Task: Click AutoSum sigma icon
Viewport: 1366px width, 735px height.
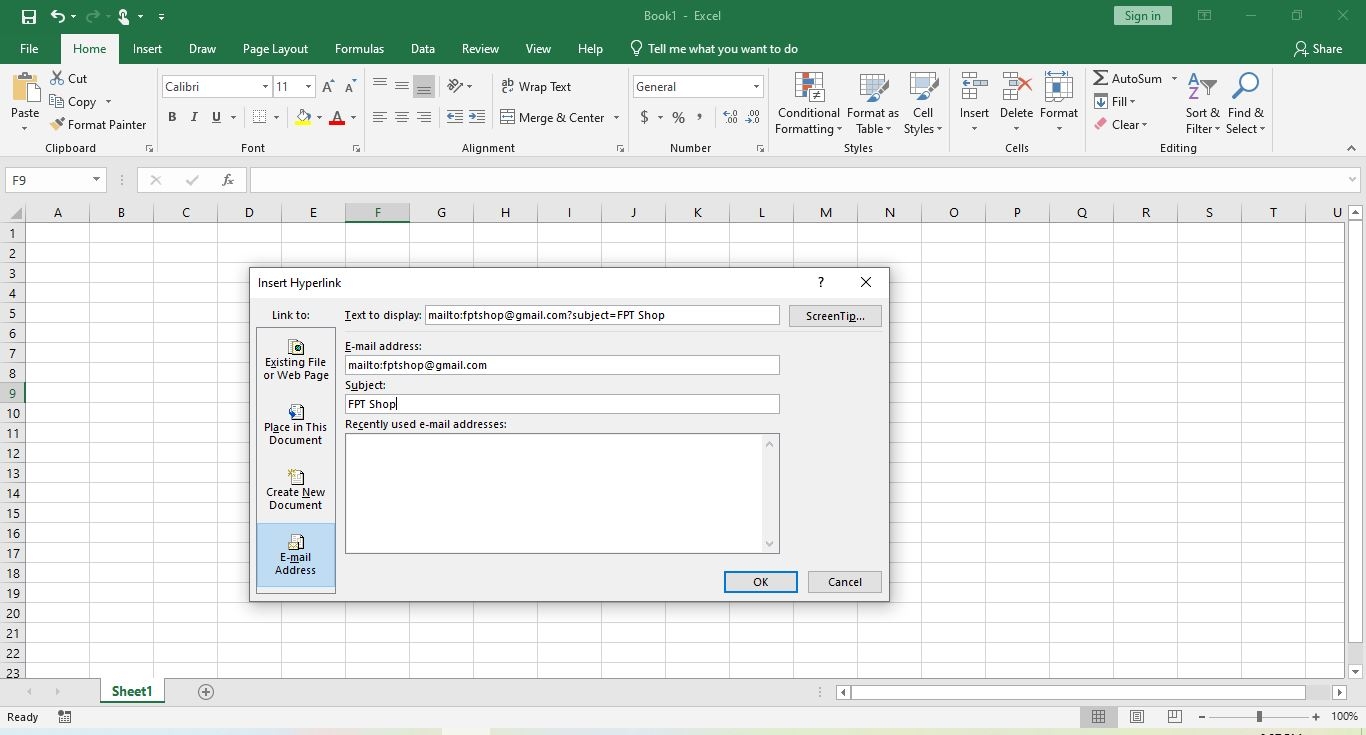Action: [1100, 78]
